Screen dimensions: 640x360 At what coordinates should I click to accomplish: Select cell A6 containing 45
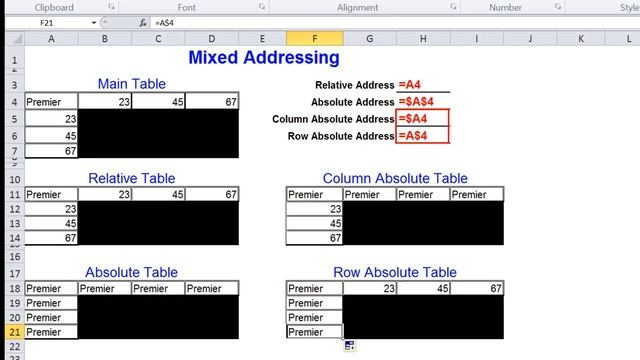(x=51, y=136)
